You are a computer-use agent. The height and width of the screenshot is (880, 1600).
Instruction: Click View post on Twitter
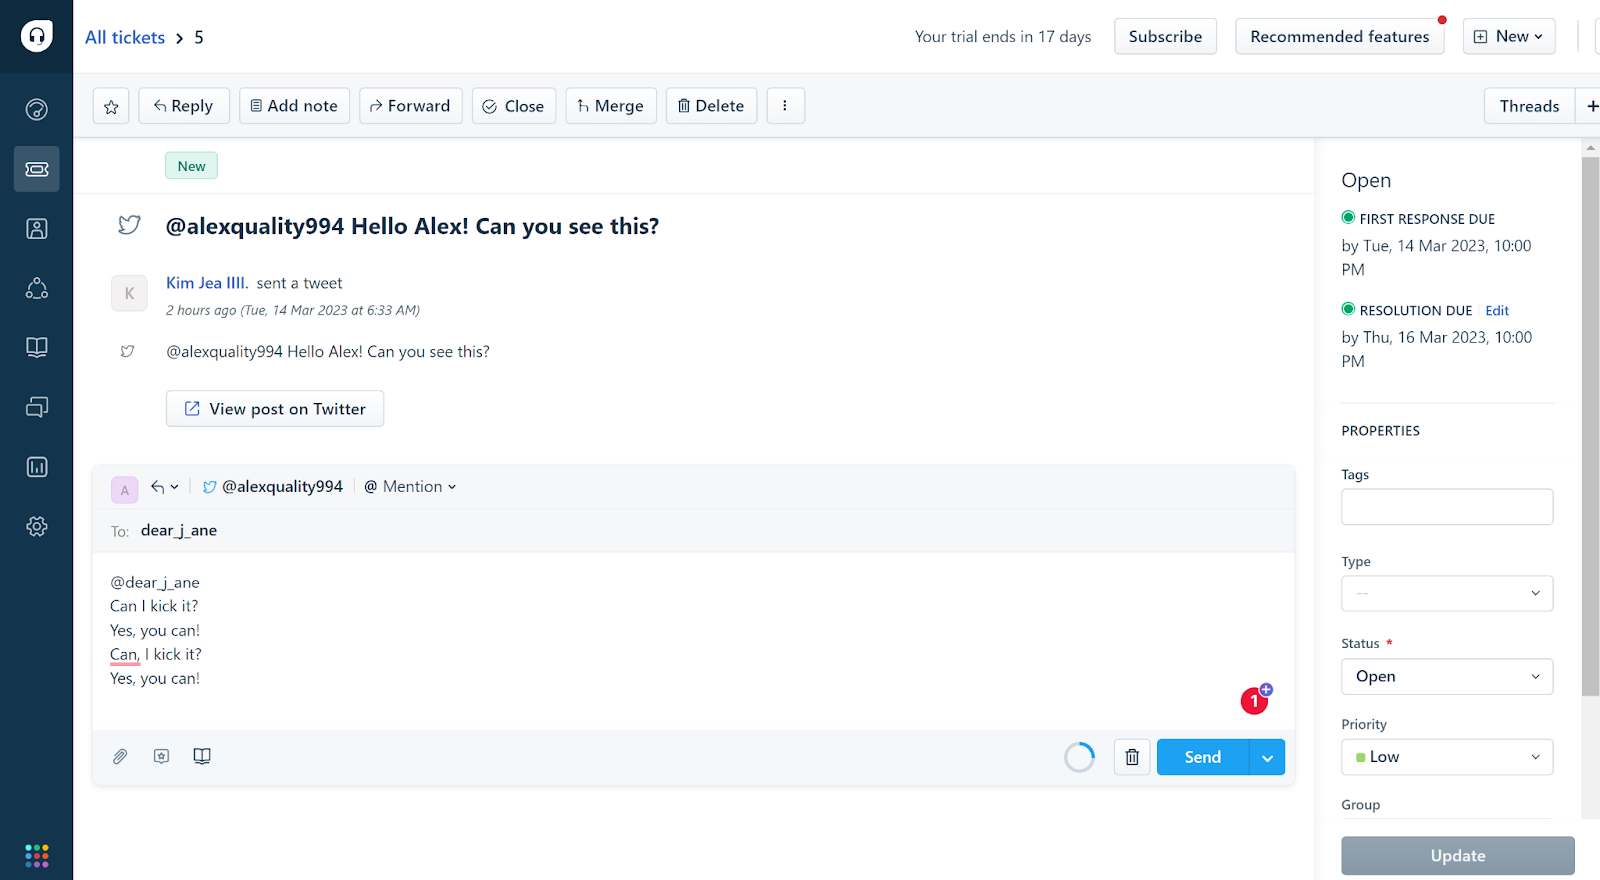pos(275,409)
